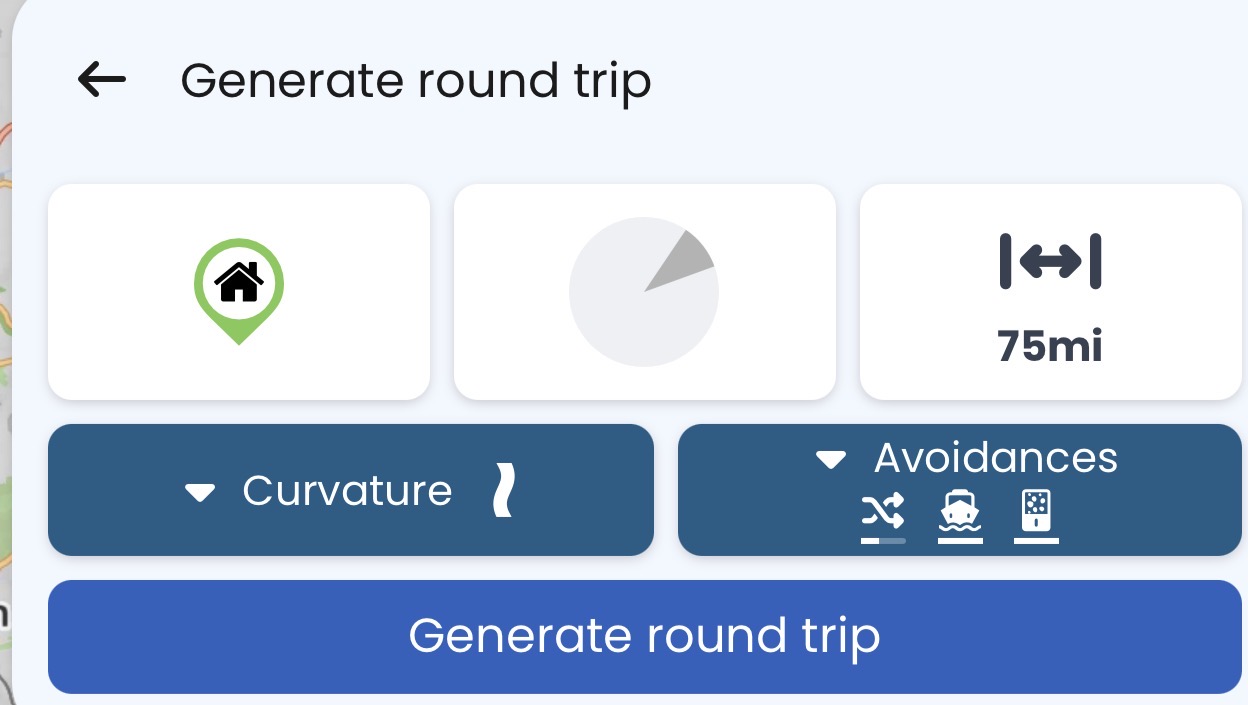
Task: Click the distance width arrows icon
Action: [x=1050, y=262]
